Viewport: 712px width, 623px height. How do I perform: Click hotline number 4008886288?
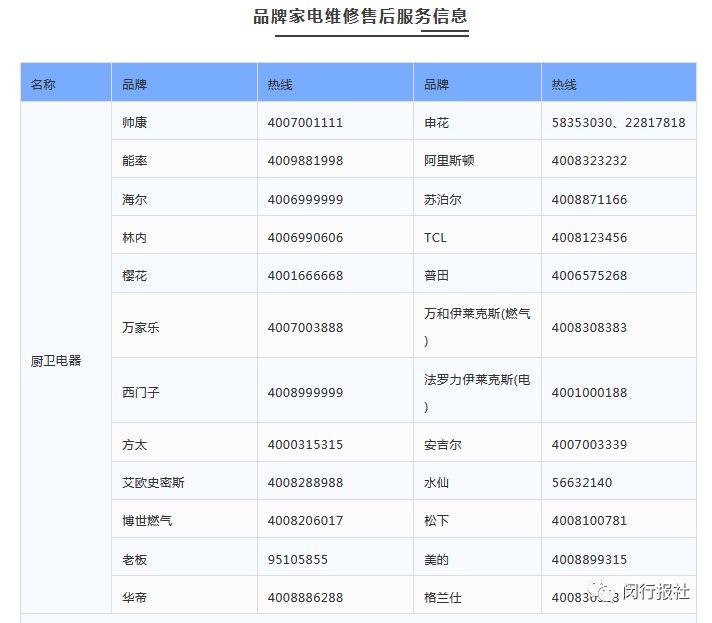click(x=305, y=598)
